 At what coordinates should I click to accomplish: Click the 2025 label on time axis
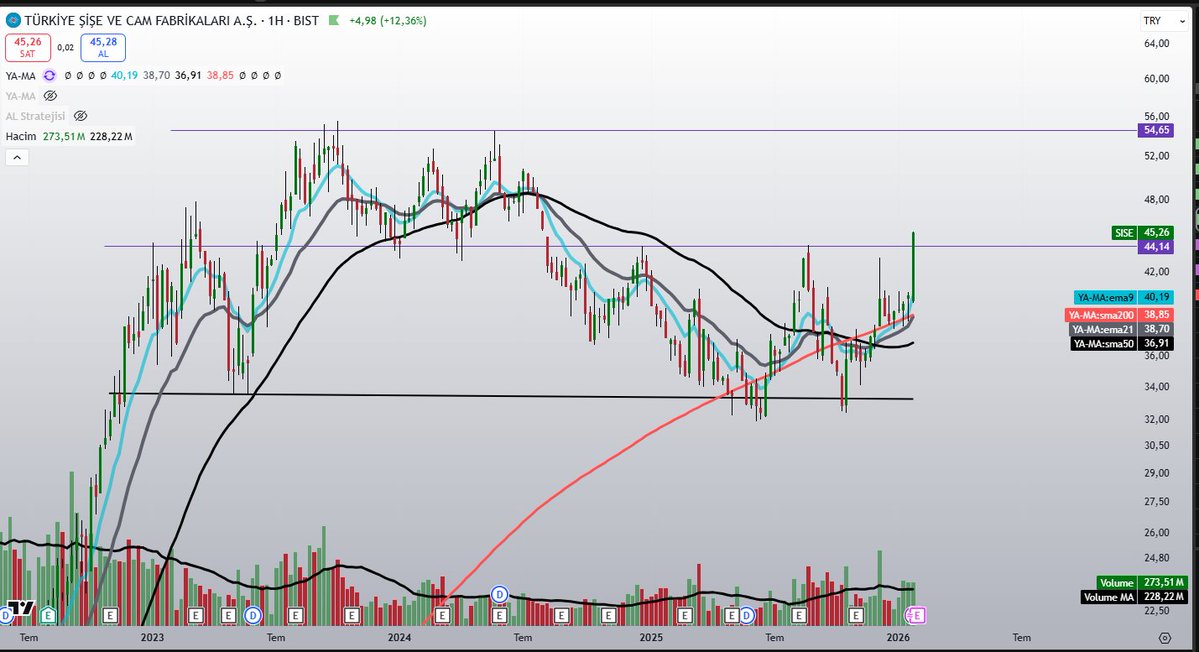651,637
